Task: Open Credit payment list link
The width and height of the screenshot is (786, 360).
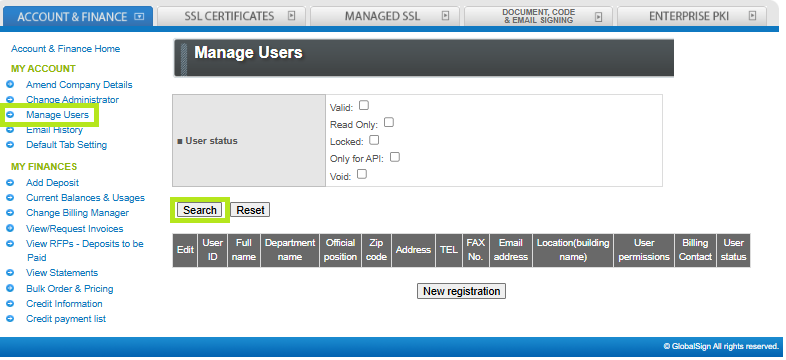Action: (66, 319)
